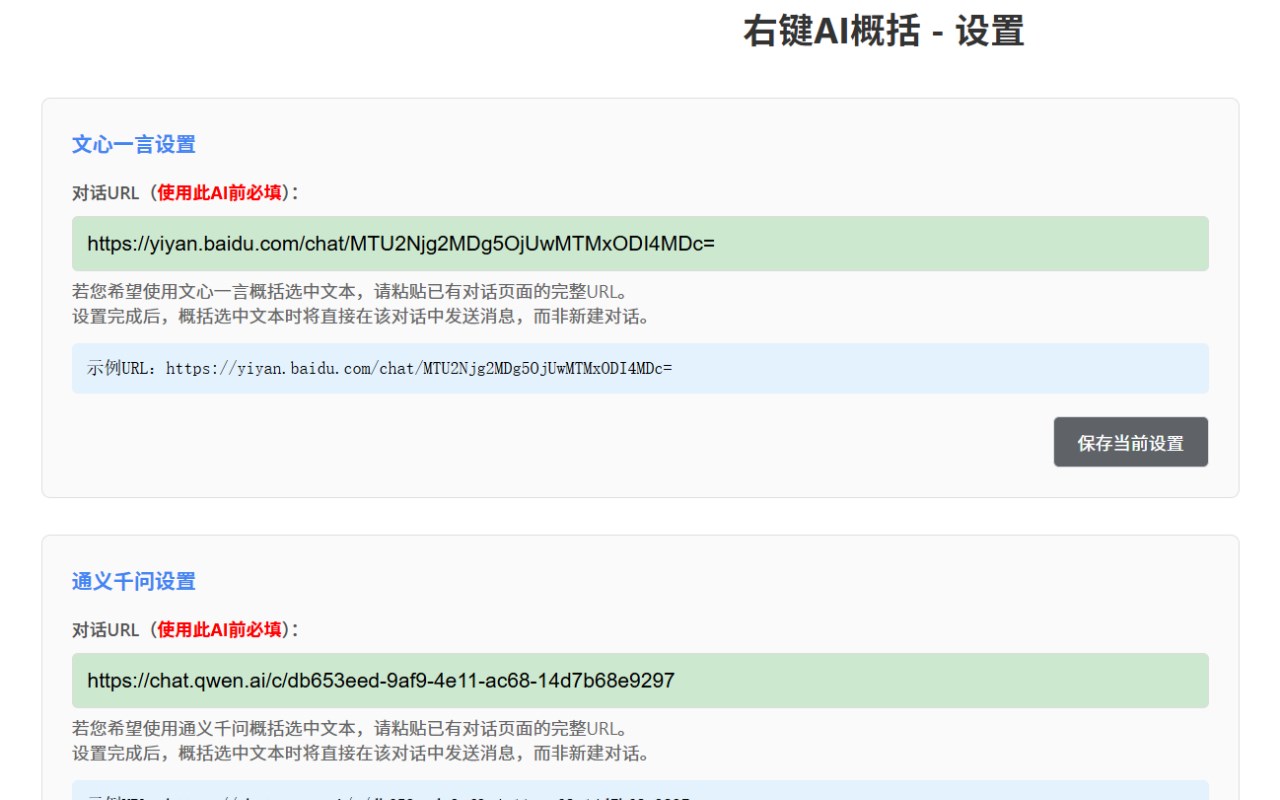Click the 对话URL label under 通义千问设置
The height and width of the screenshot is (800, 1280).
pyautogui.click(x=186, y=630)
